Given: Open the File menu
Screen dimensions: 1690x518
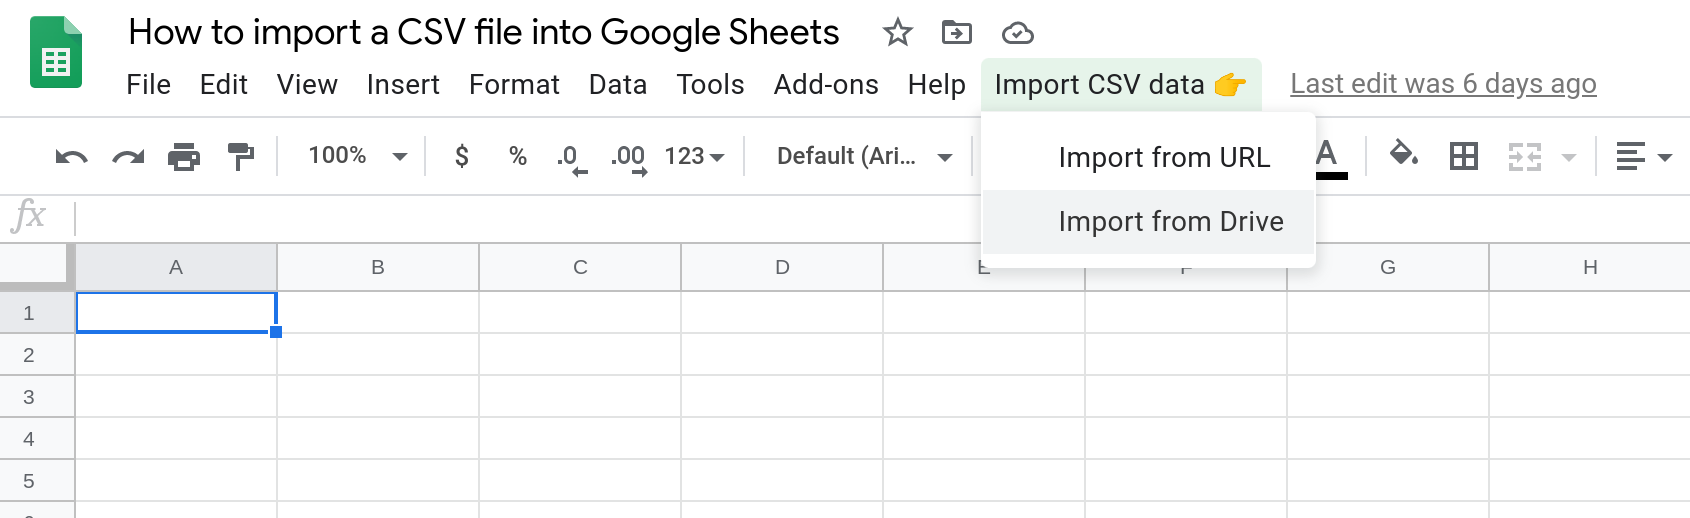Looking at the screenshot, I should point(148,85).
